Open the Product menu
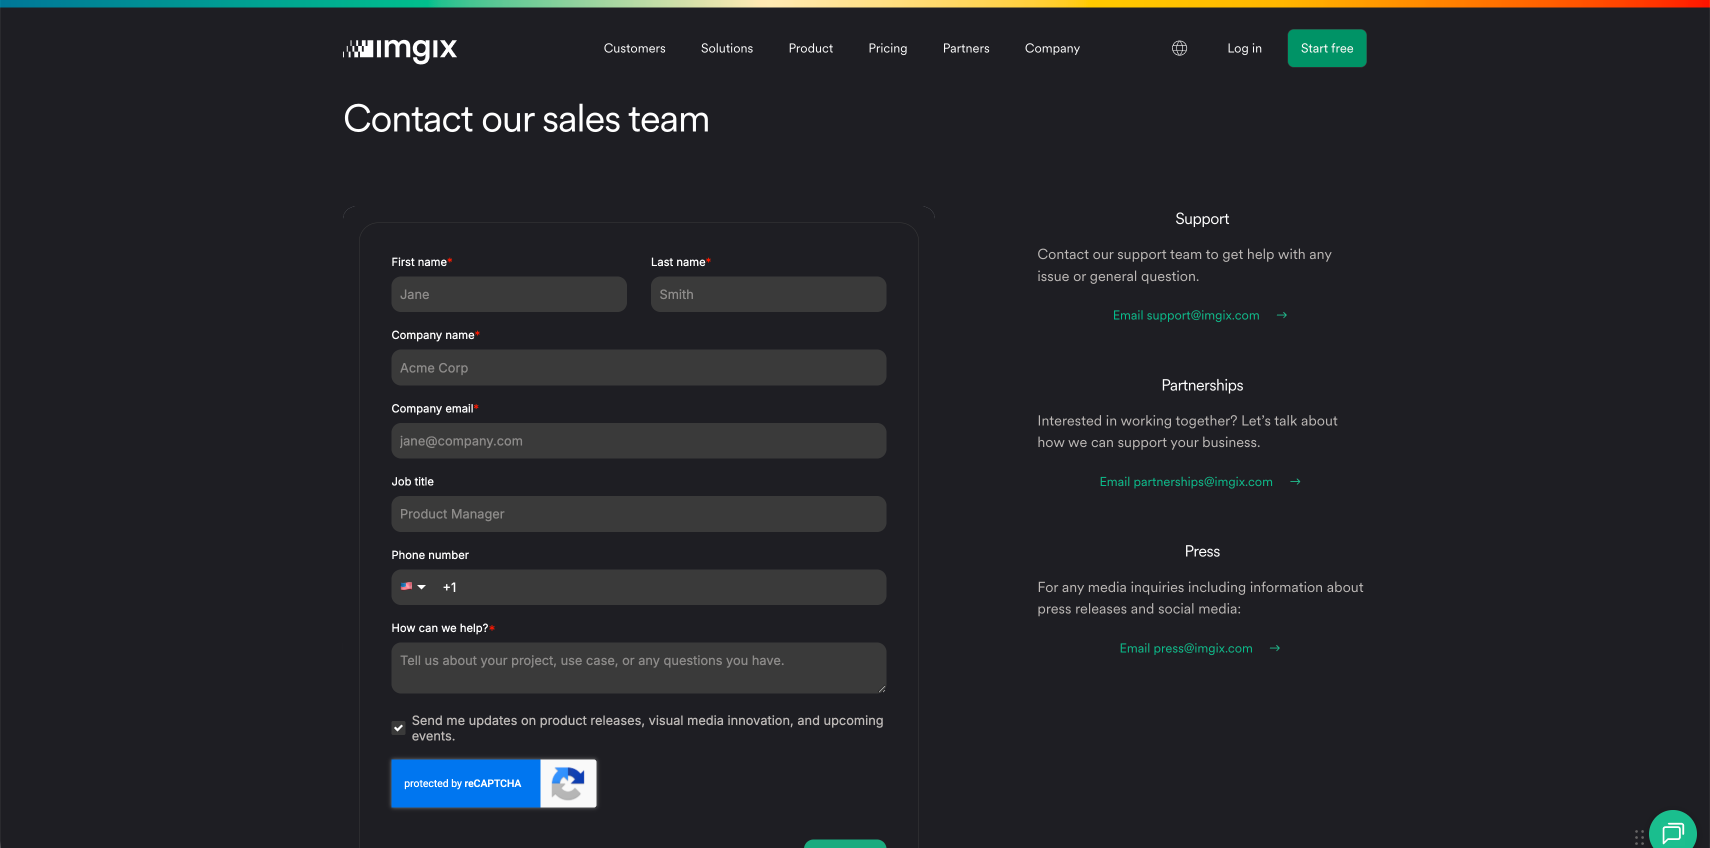 (x=811, y=48)
